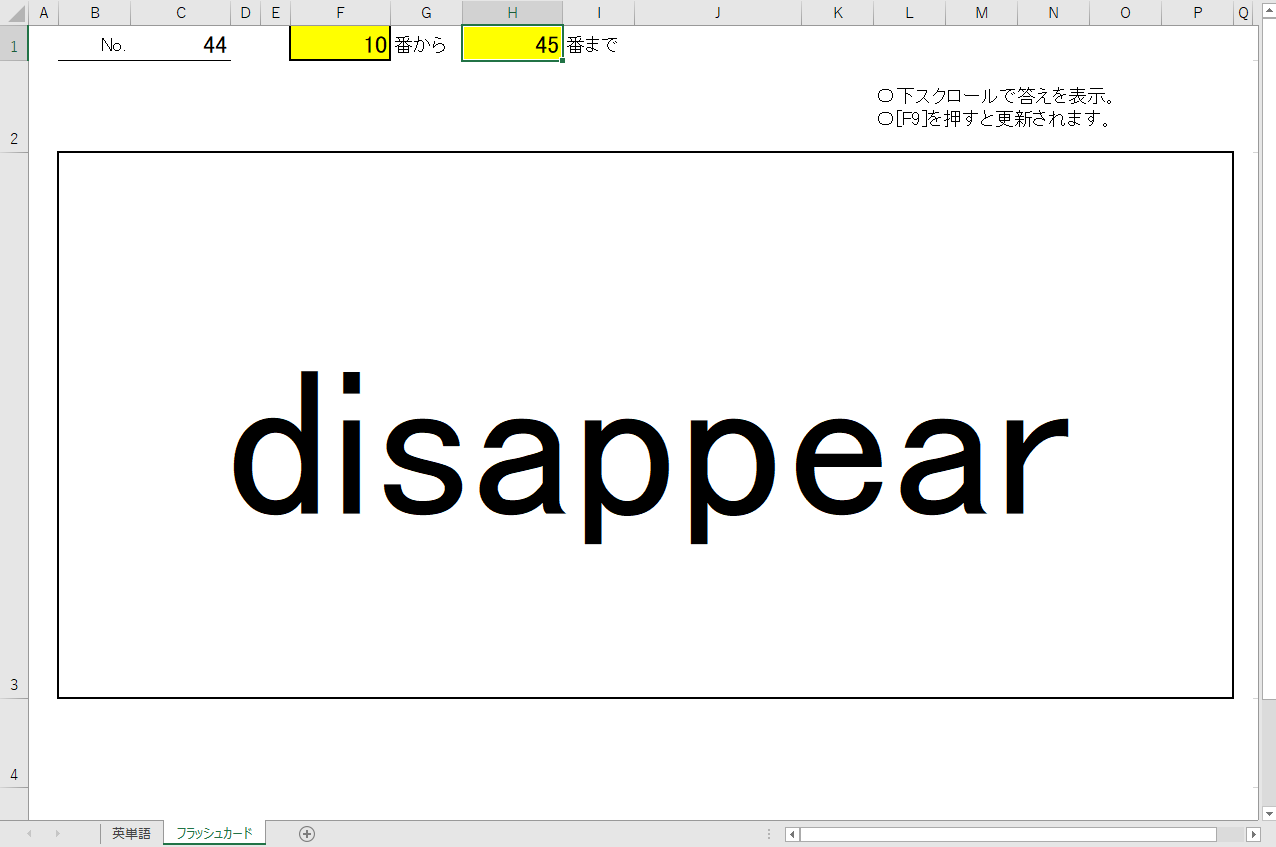1276x847 pixels.
Task: Switch to the 英単語 sheet tab
Action: pyautogui.click(x=131, y=833)
